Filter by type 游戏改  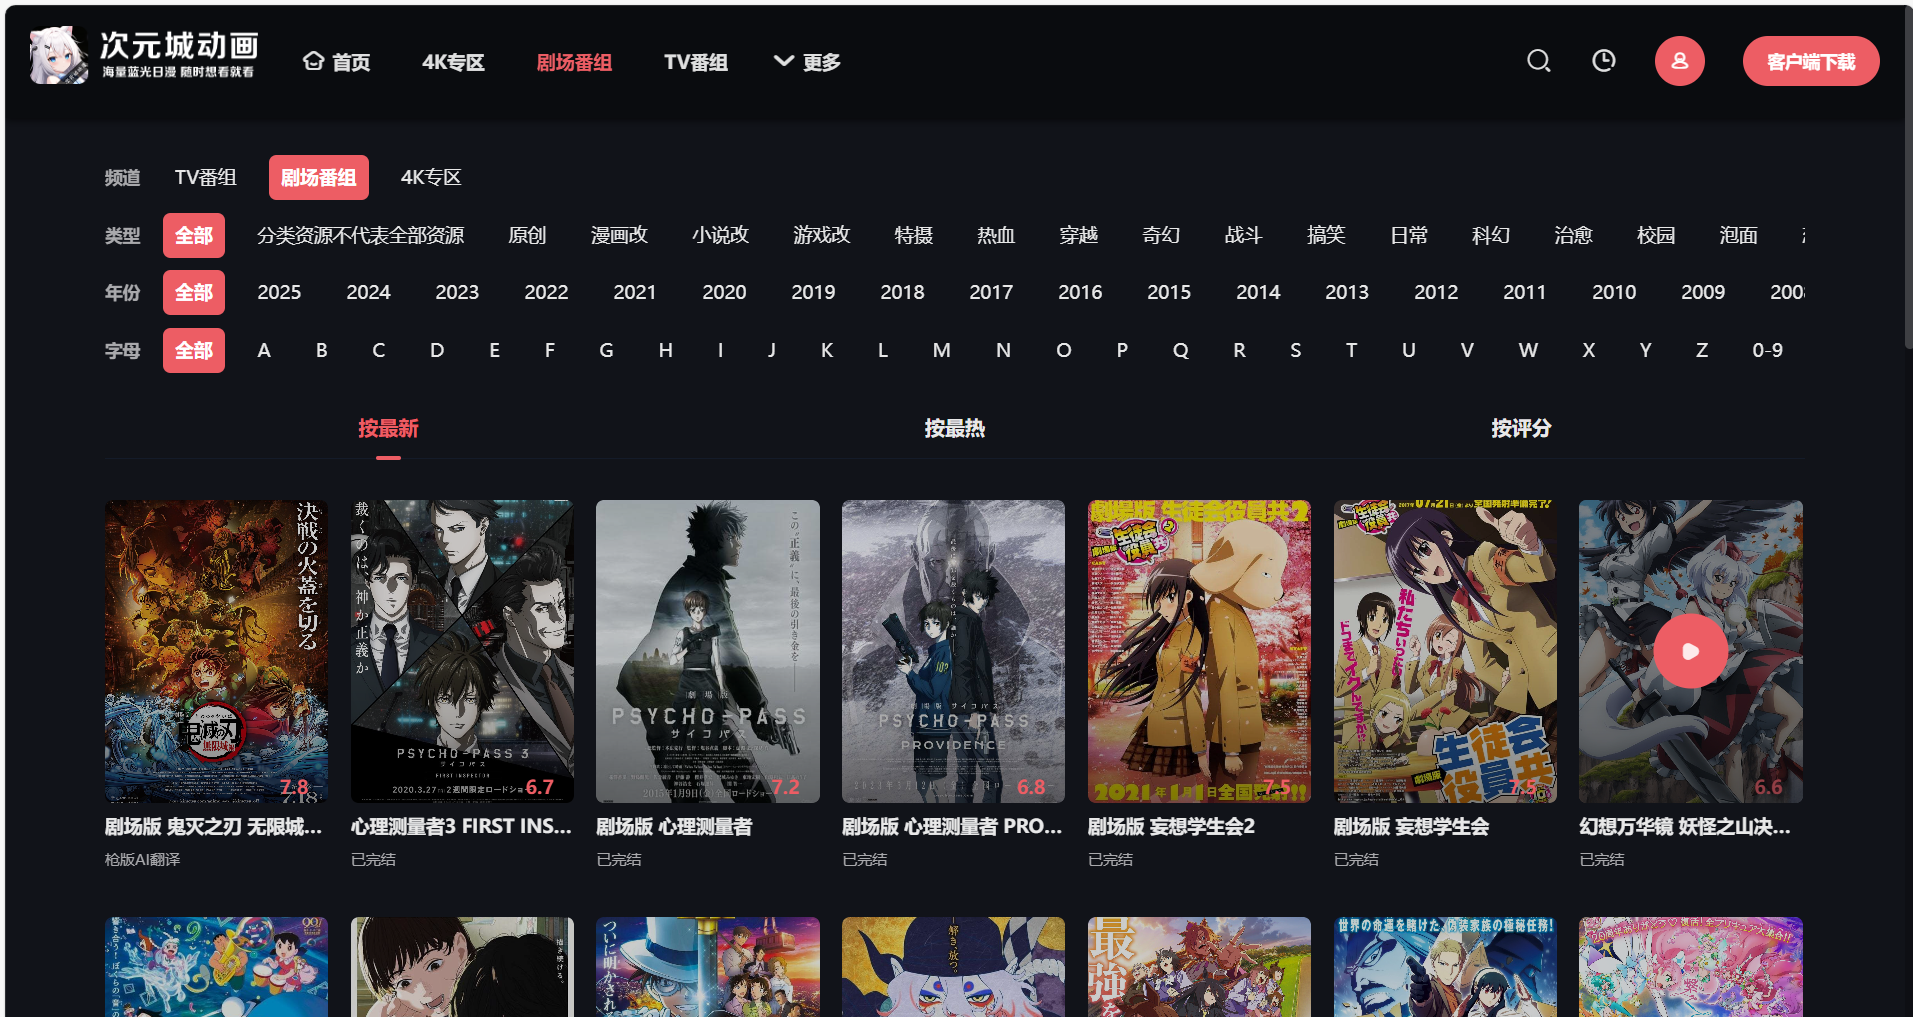(x=822, y=235)
